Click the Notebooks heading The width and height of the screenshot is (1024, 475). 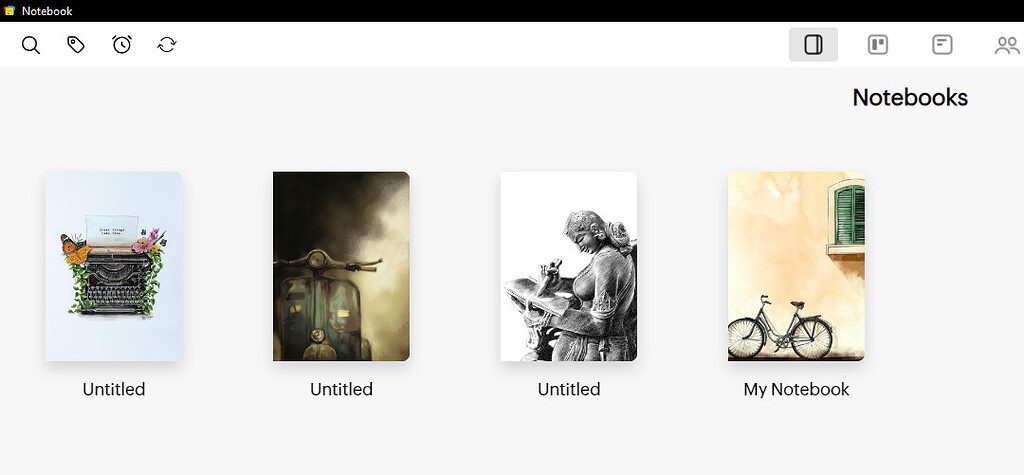coord(910,97)
